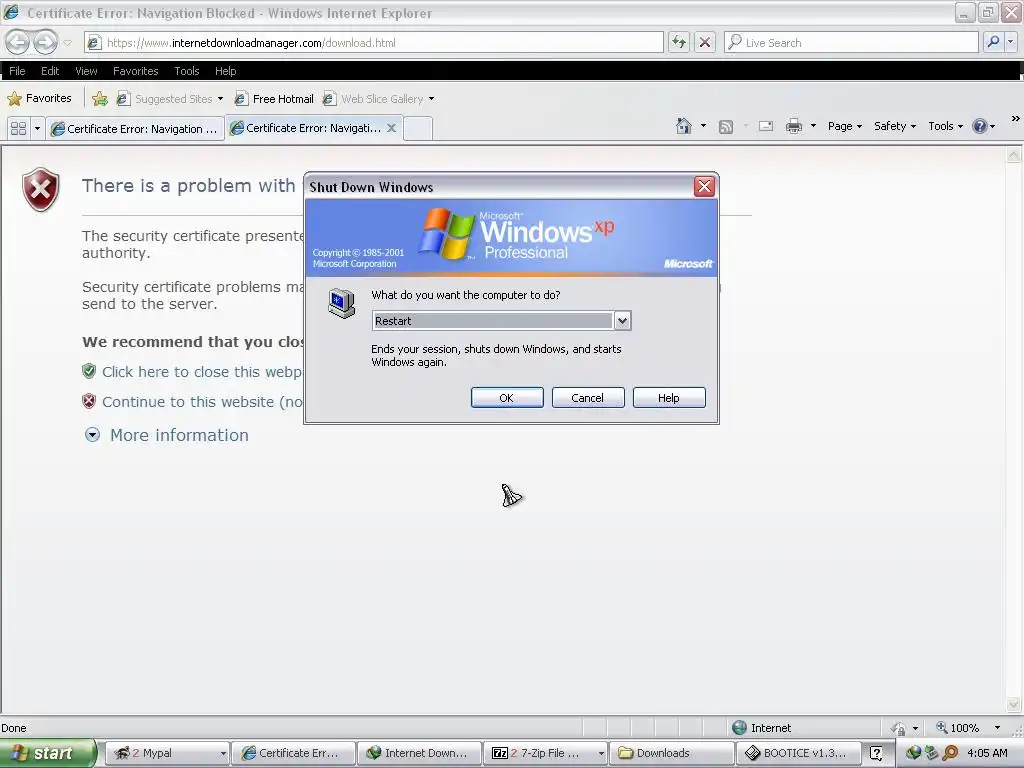Open the File menu
The width and height of the screenshot is (1024, 768).
point(18,71)
